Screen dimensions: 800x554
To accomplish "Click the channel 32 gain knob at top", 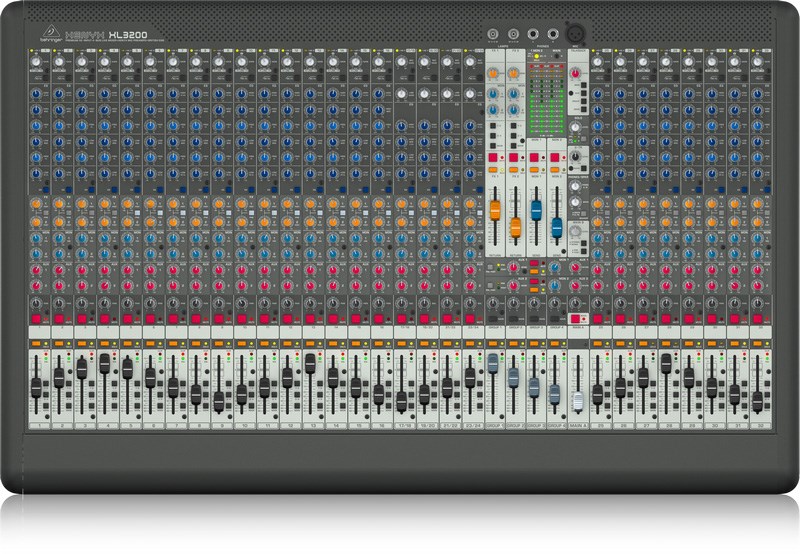I will point(757,62).
